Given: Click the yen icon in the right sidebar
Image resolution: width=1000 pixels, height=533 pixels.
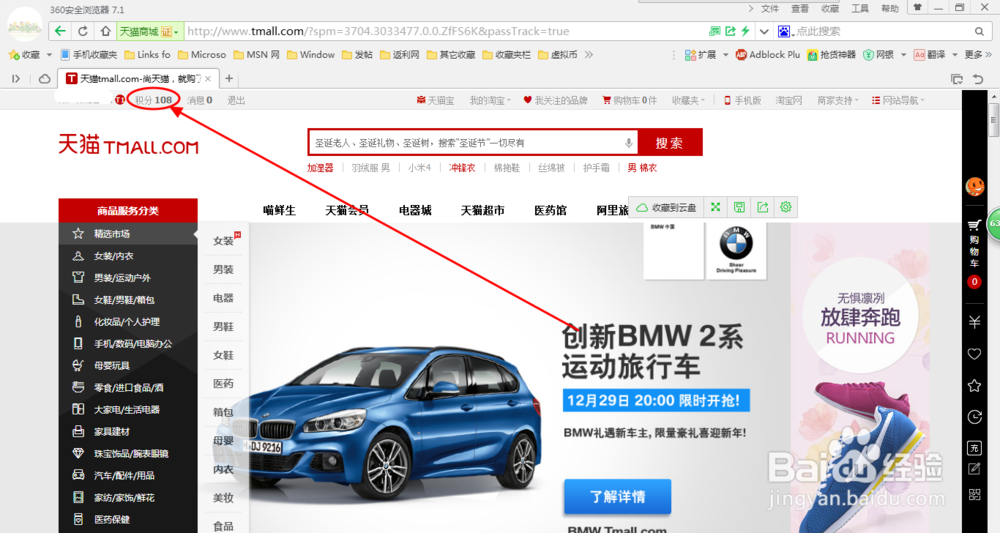Looking at the screenshot, I should pyautogui.click(x=974, y=322).
